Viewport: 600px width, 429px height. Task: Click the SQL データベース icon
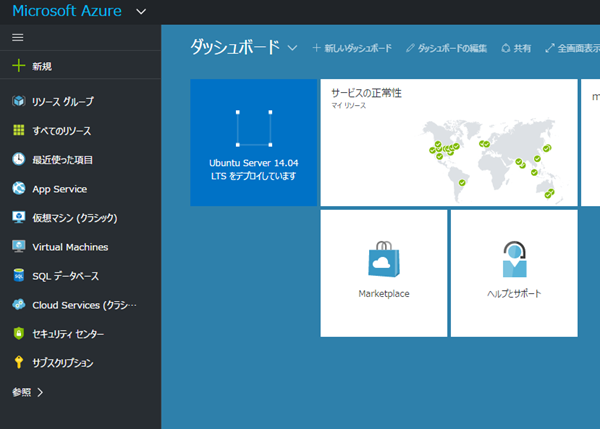point(18,276)
